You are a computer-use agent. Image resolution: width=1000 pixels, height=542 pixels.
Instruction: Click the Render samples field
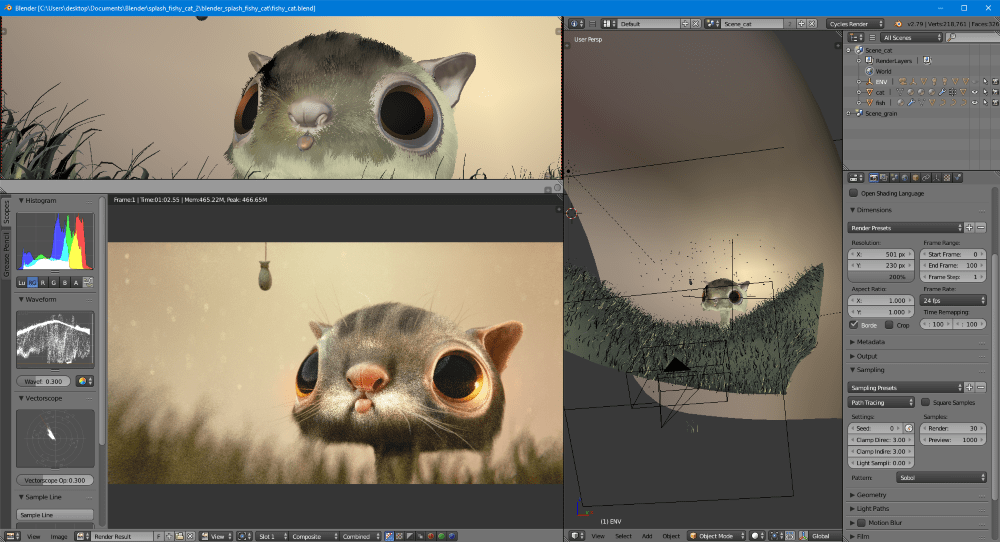[x=953, y=428]
